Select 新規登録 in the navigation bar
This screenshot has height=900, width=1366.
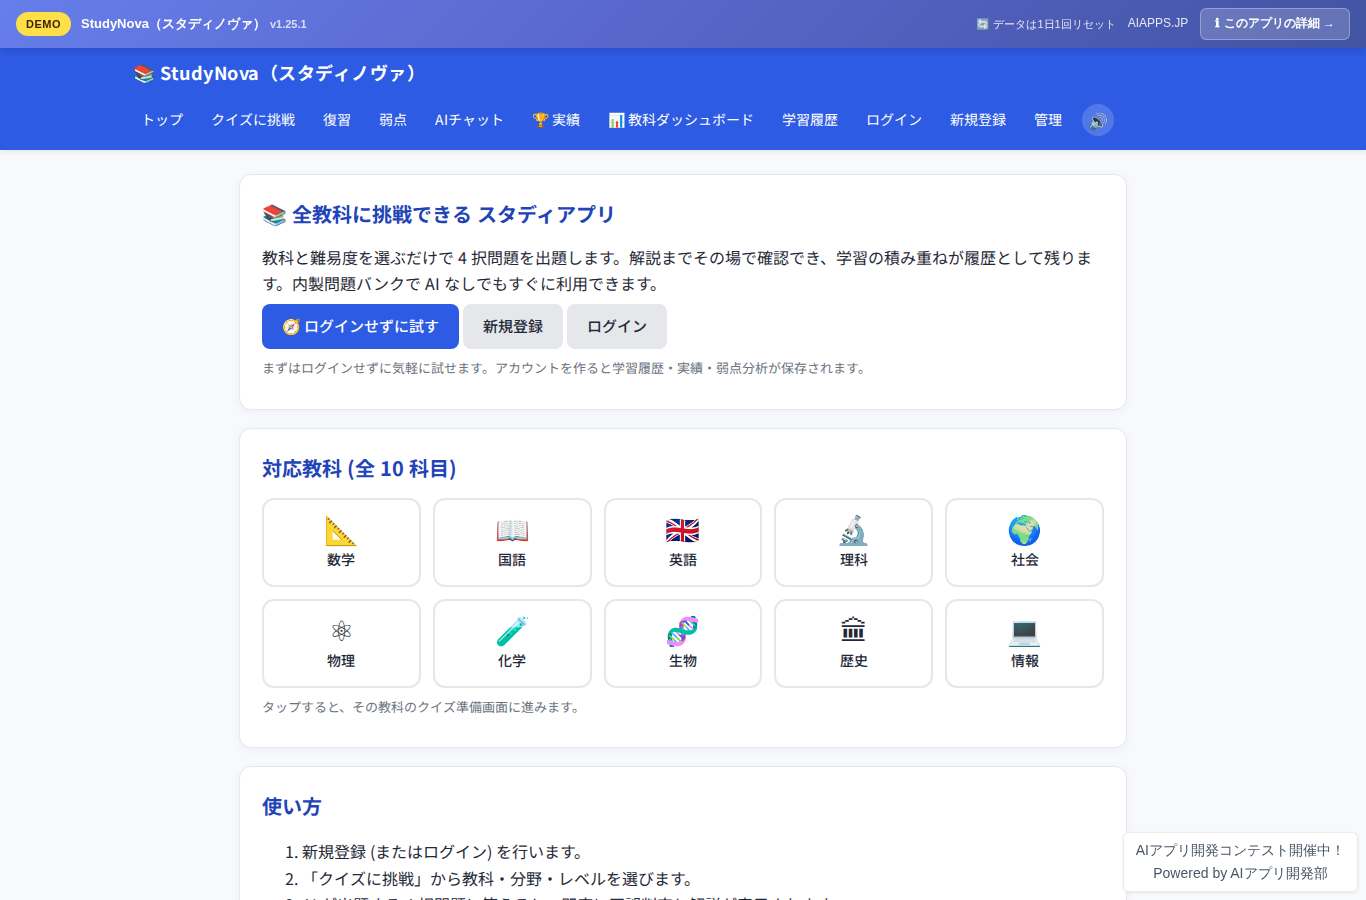tap(978, 120)
